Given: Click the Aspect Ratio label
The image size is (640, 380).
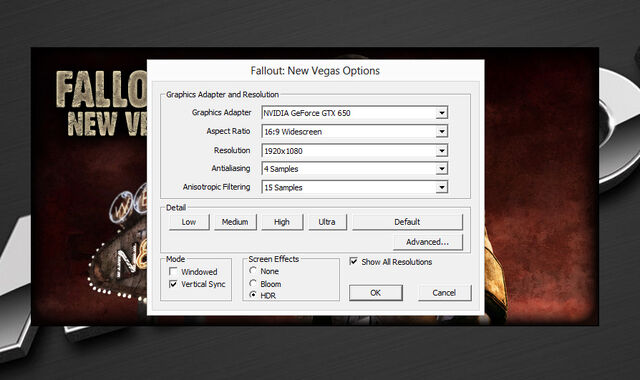Looking at the screenshot, I should tap(228, 131).
